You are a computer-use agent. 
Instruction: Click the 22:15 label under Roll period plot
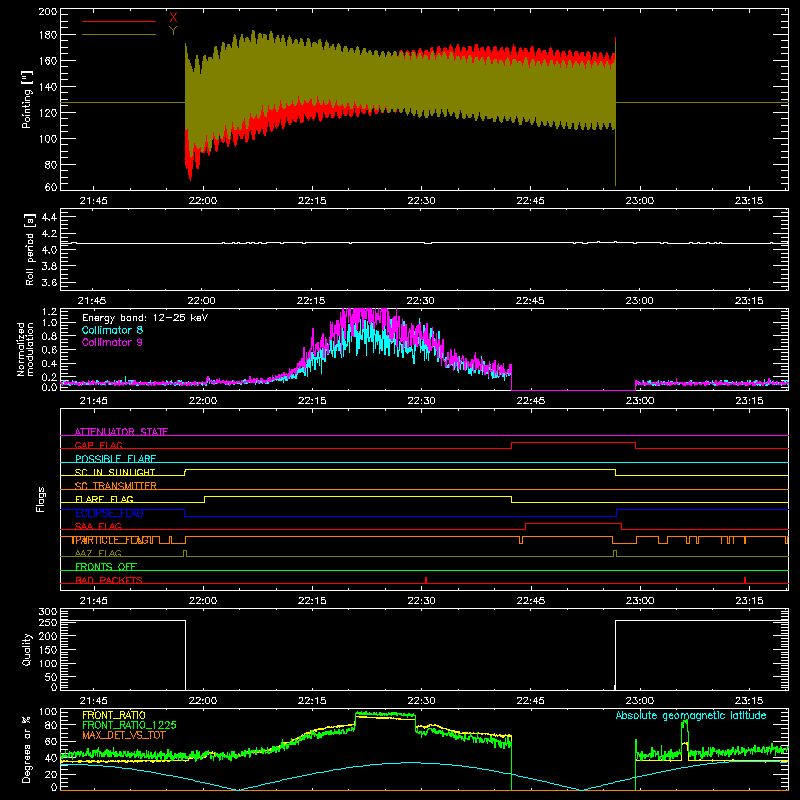311,301
